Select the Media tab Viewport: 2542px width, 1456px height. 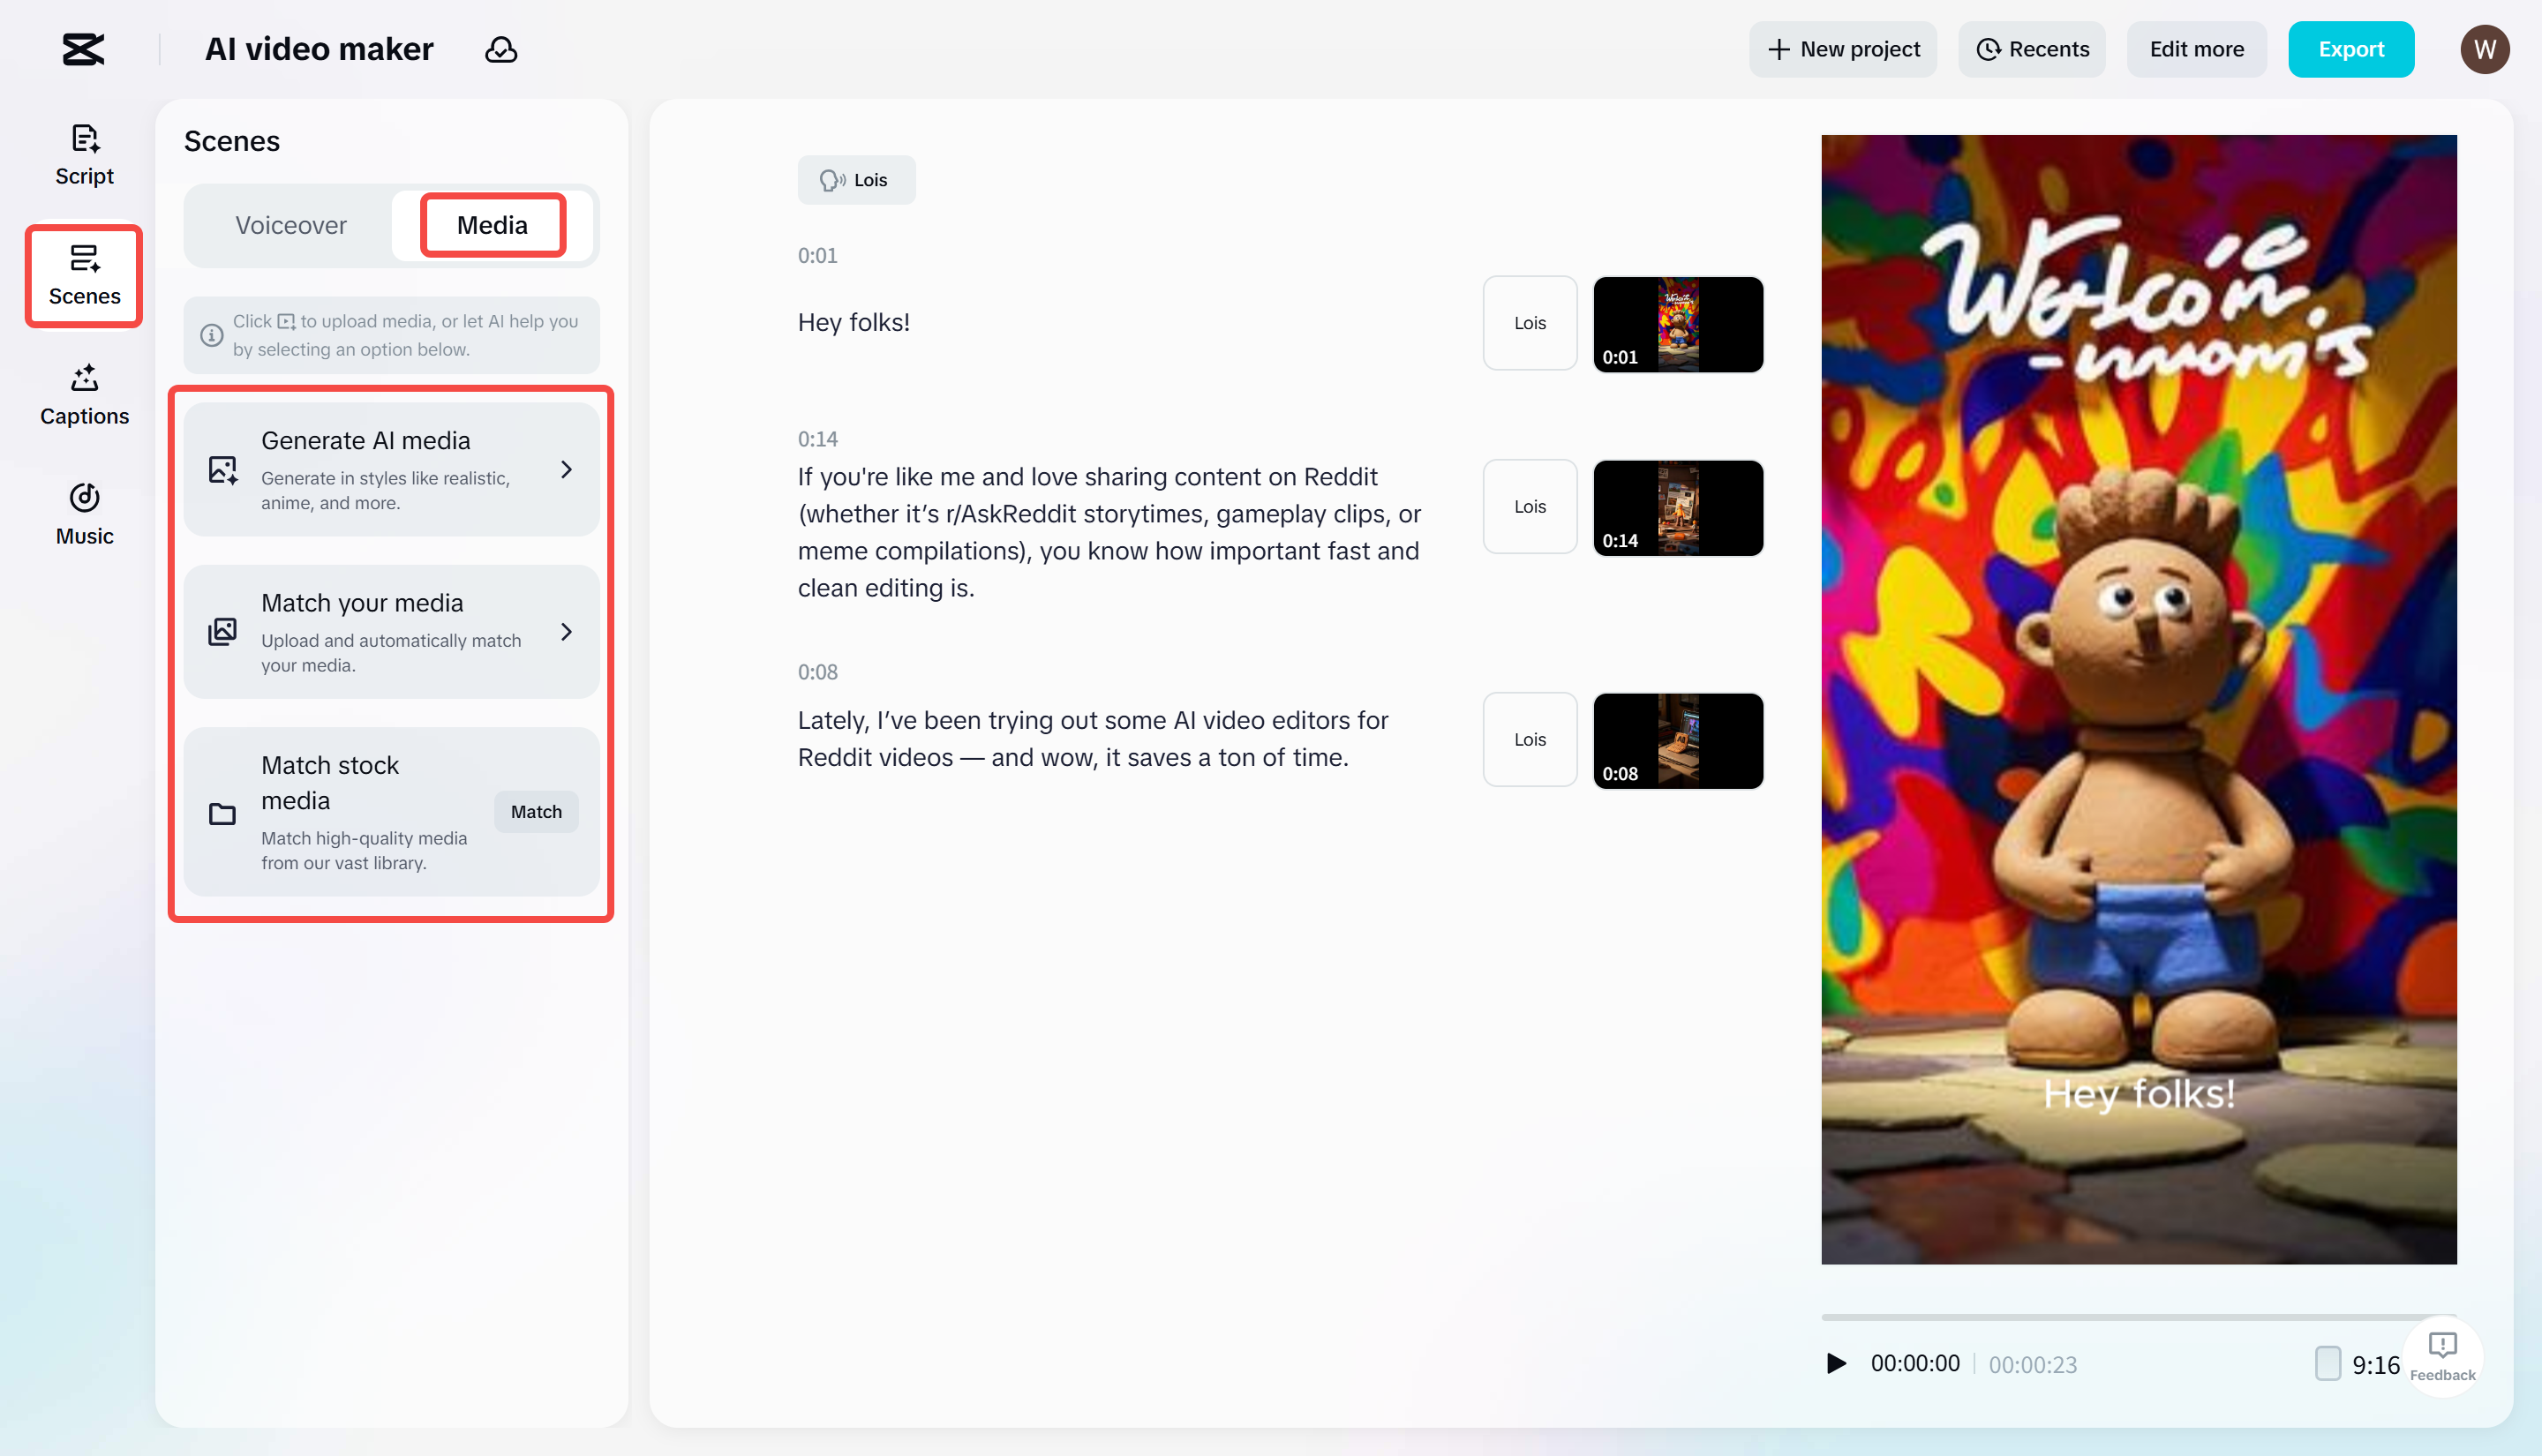[492, 225]
